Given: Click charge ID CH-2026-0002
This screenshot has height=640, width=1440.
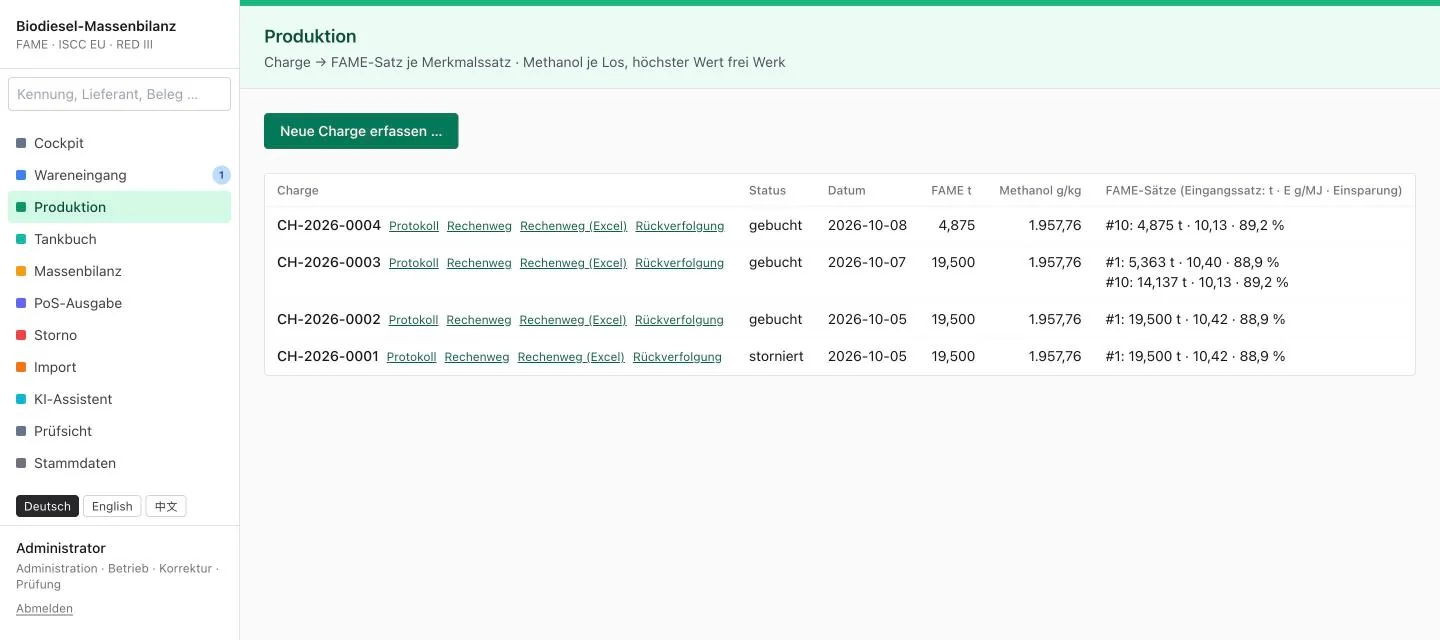Looking at the screenshot, I should tap(329, 319).
